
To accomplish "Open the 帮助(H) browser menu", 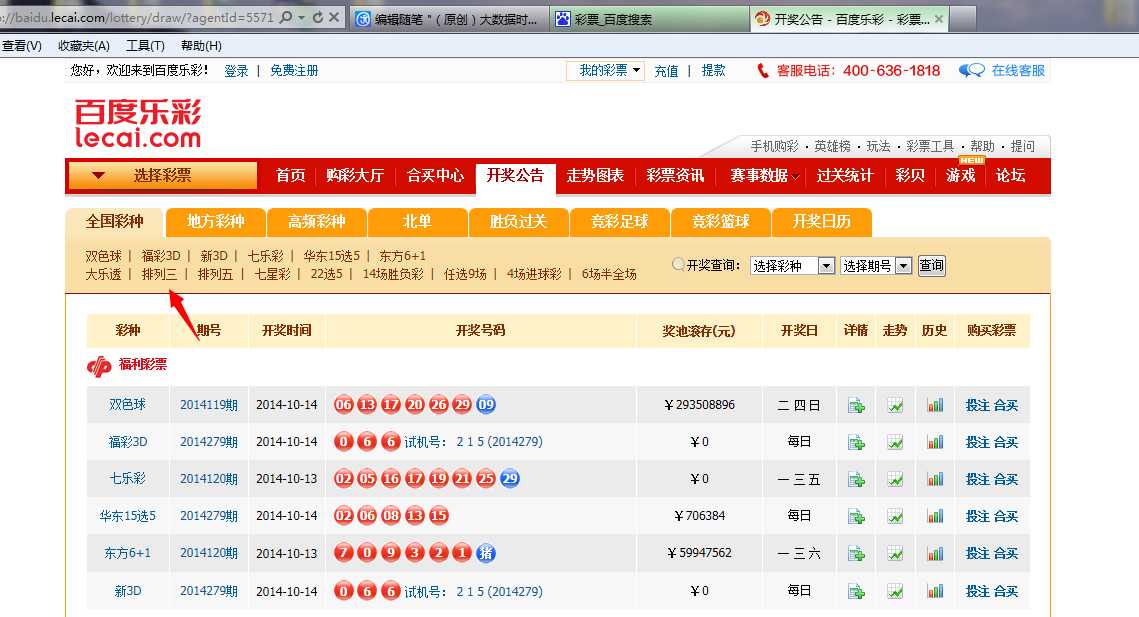I will coord(201,46).
